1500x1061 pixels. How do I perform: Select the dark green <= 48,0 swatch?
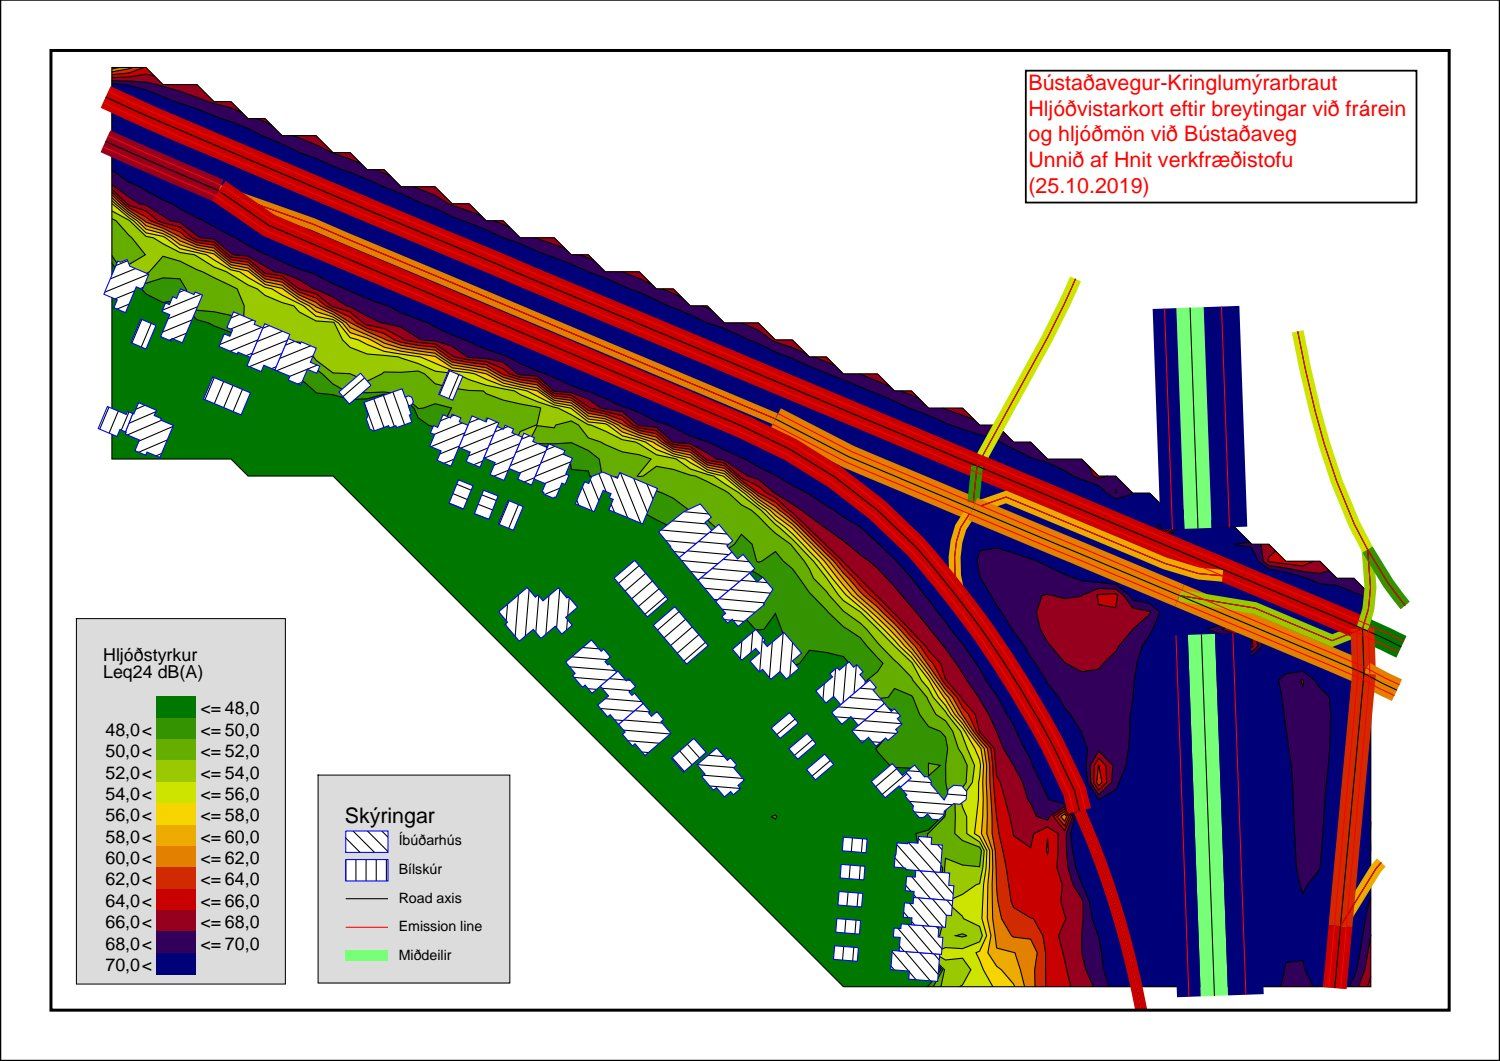click(x=176, y=708)
